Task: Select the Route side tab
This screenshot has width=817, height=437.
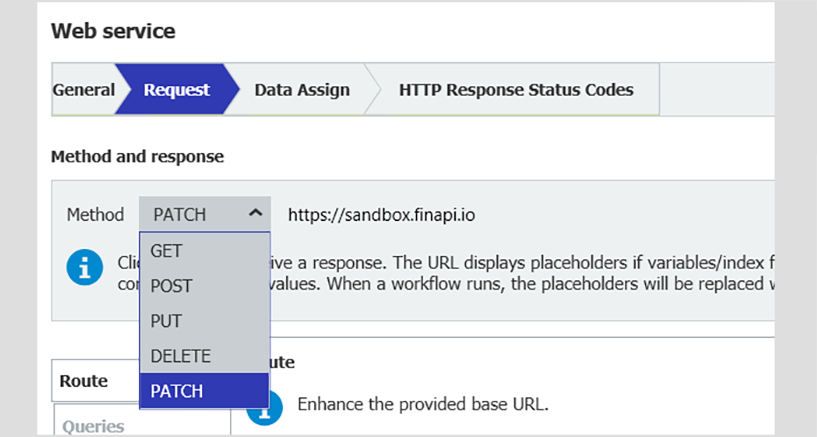Action: [x=84, y=381]
